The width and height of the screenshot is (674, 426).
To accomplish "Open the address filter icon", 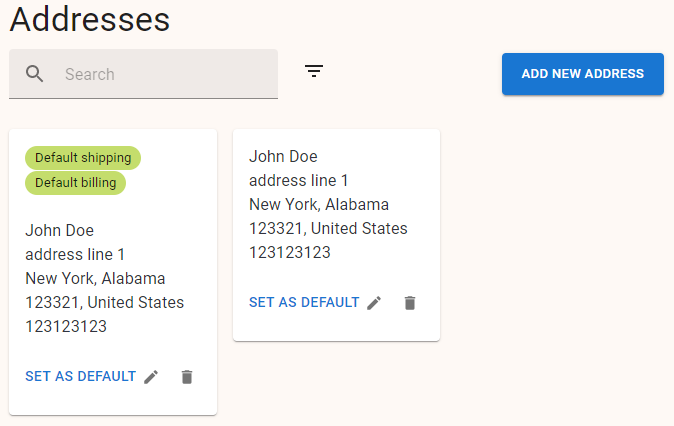I will tap(314, 71).
